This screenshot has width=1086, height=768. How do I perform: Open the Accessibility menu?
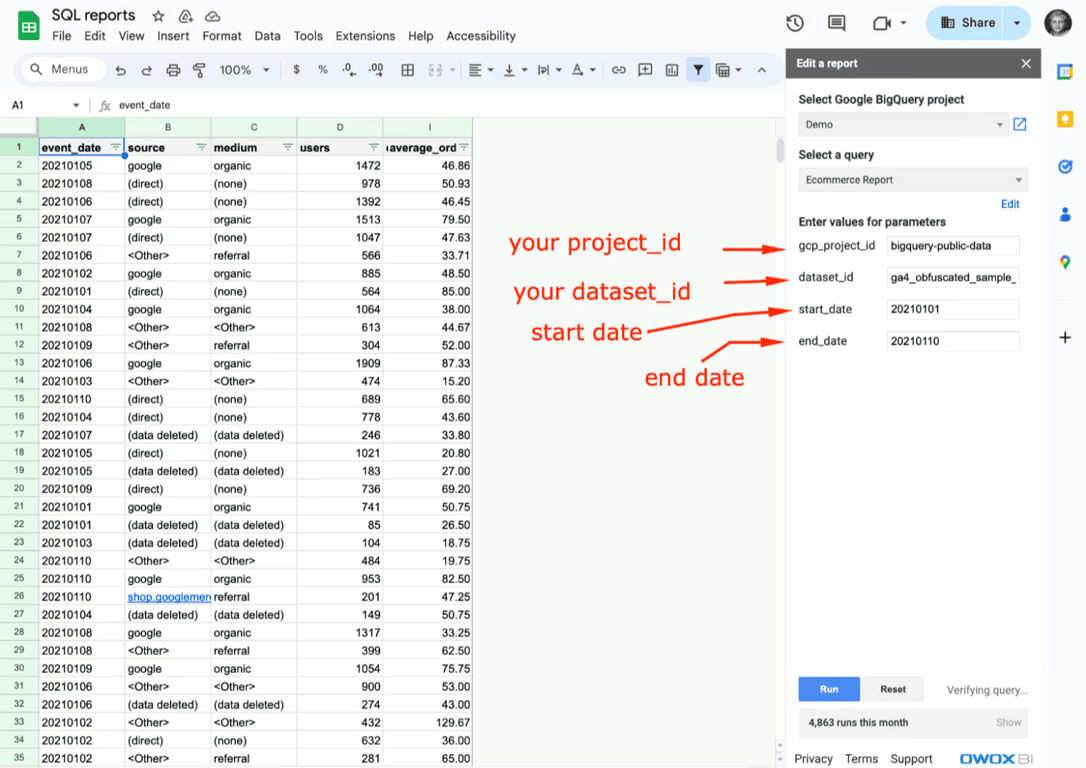pos(481,36)
